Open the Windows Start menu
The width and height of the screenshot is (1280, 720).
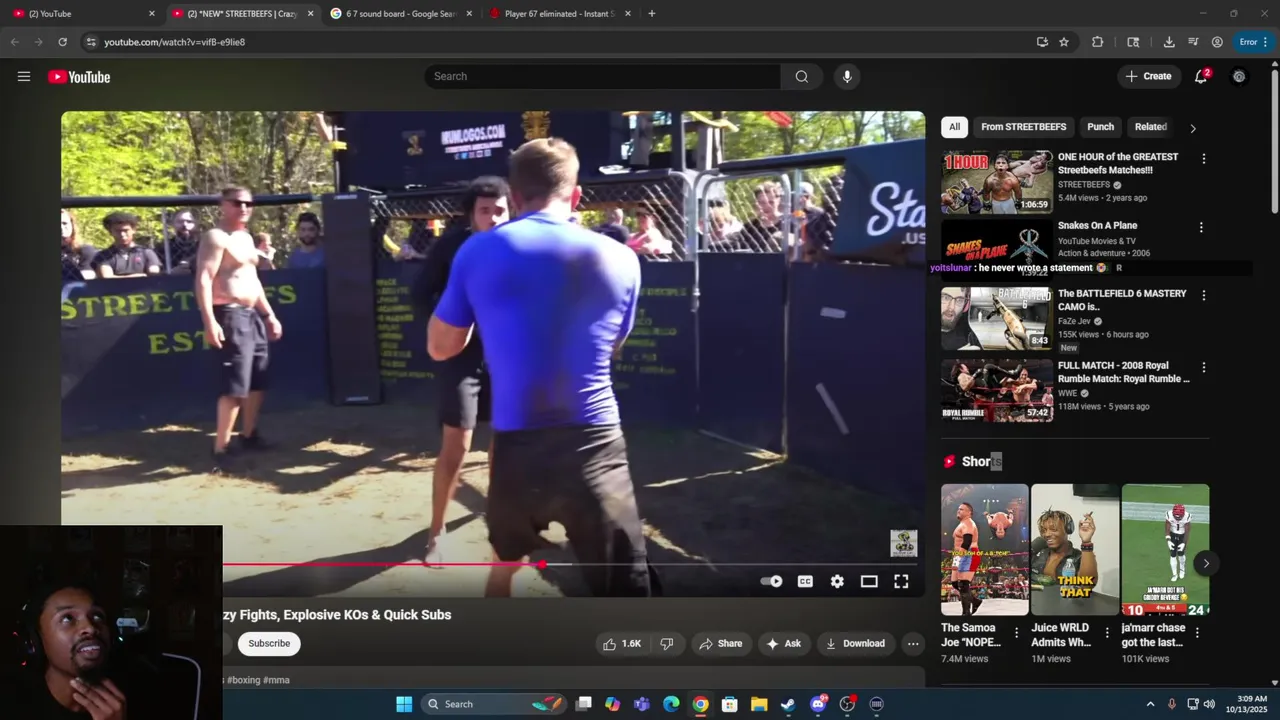(x=404, y=704)
